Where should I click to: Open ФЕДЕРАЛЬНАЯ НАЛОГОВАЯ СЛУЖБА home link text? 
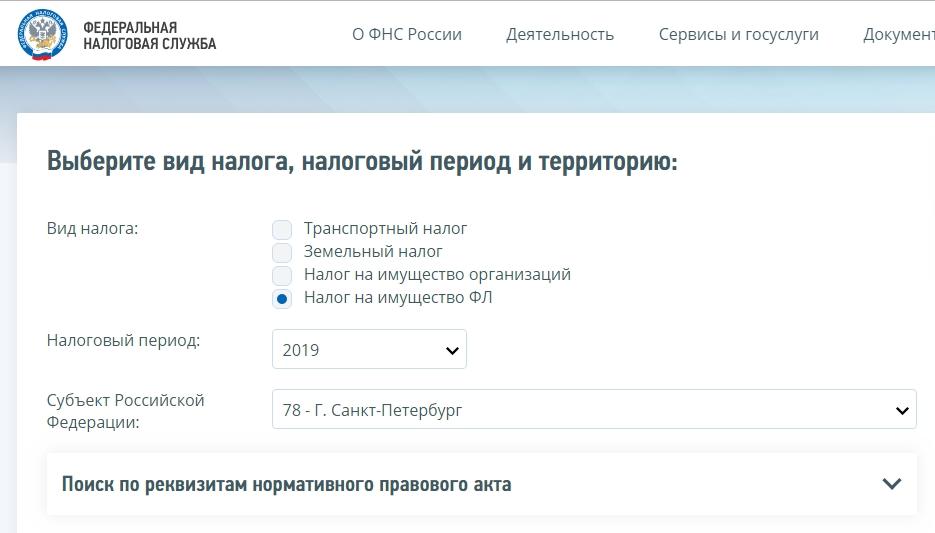tap(150, 36)
